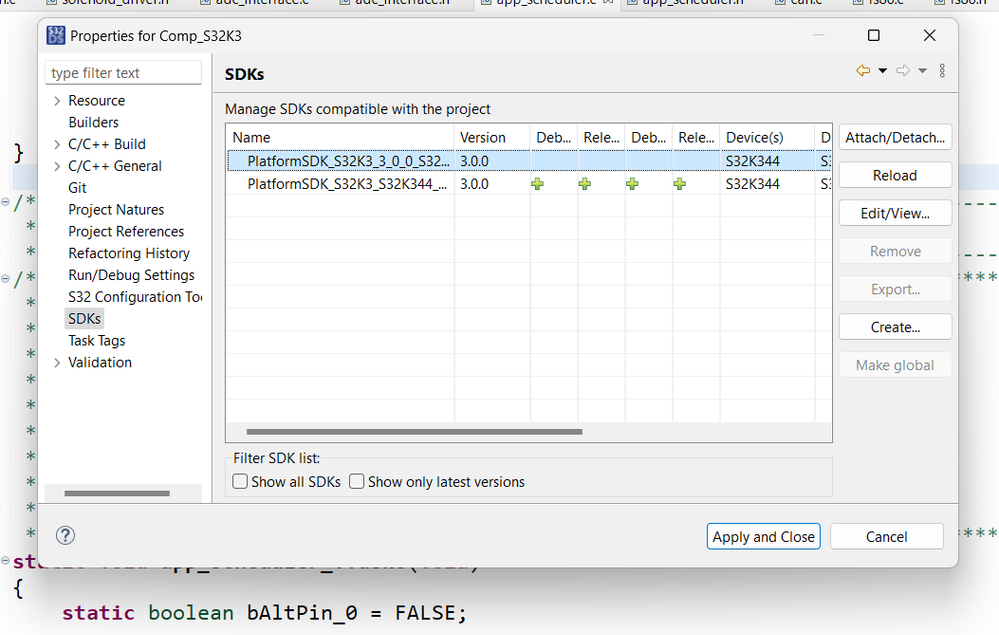Open the view menu three-dots icon

[942, 71]
